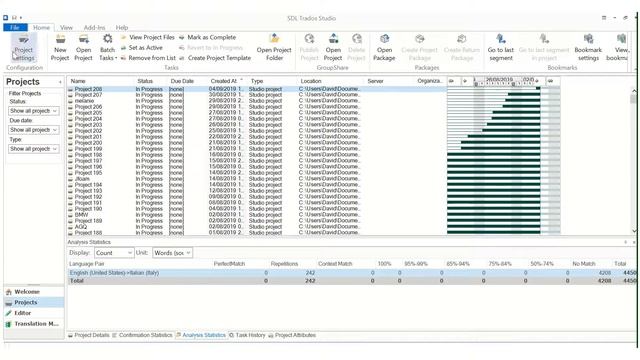Open the Unit Words dropdown
Screen dimensions: 640x360
[x=172, y=253]
